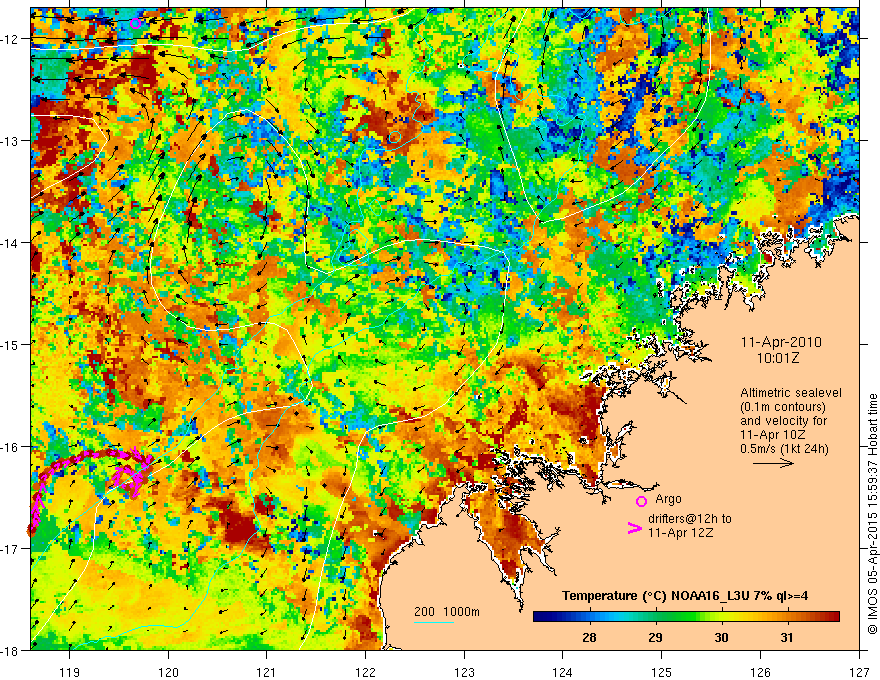Click the 'drifters@12h to' legend text
The image size is (880, 680).
690,518
